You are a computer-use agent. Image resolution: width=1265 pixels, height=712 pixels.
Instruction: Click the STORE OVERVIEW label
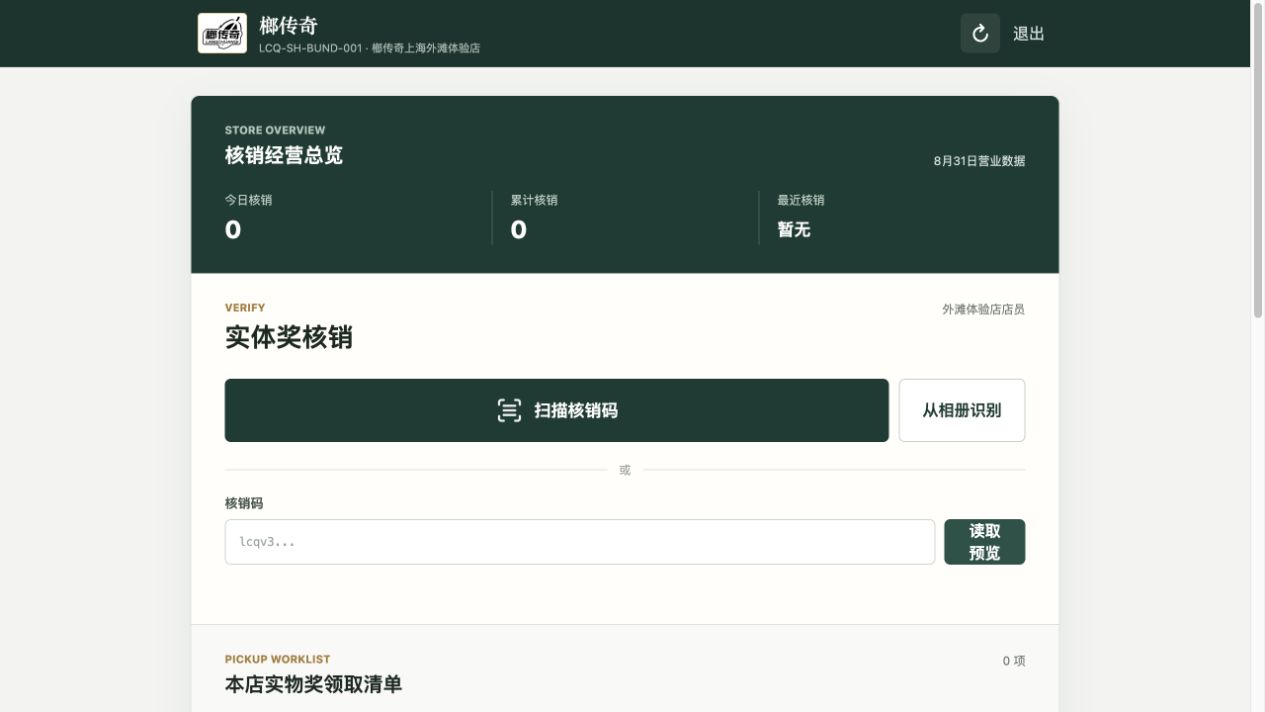point(275,130)
